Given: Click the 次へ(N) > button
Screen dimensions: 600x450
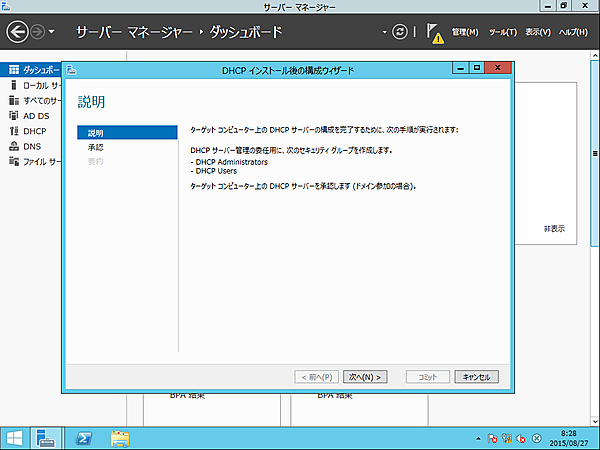Looking at the screenshot, I should coord(365,377).
